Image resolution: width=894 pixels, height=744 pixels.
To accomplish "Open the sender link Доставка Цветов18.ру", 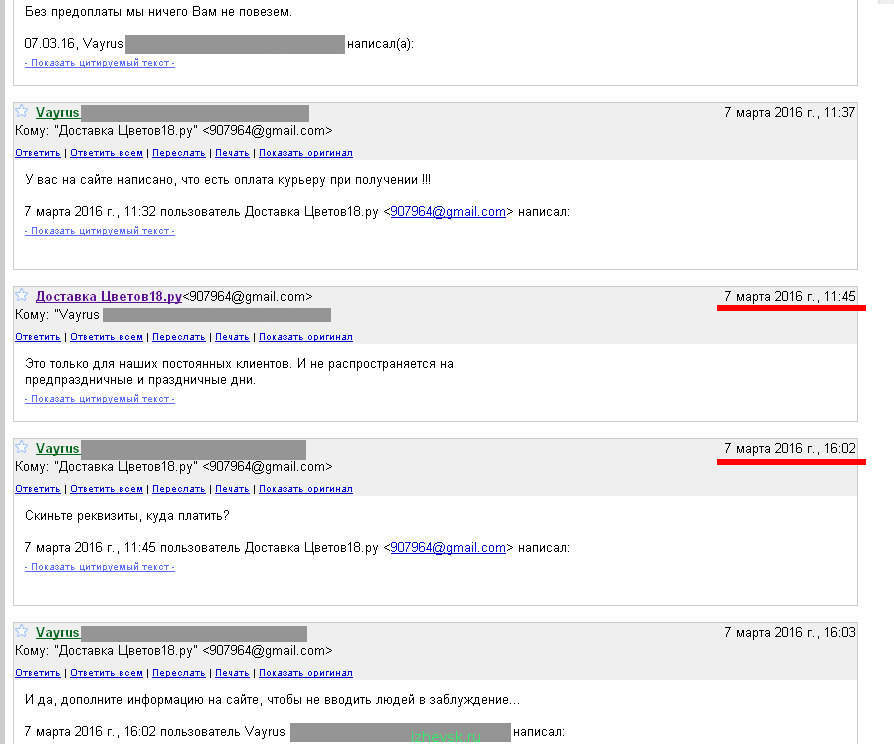I will click(109, 296).
